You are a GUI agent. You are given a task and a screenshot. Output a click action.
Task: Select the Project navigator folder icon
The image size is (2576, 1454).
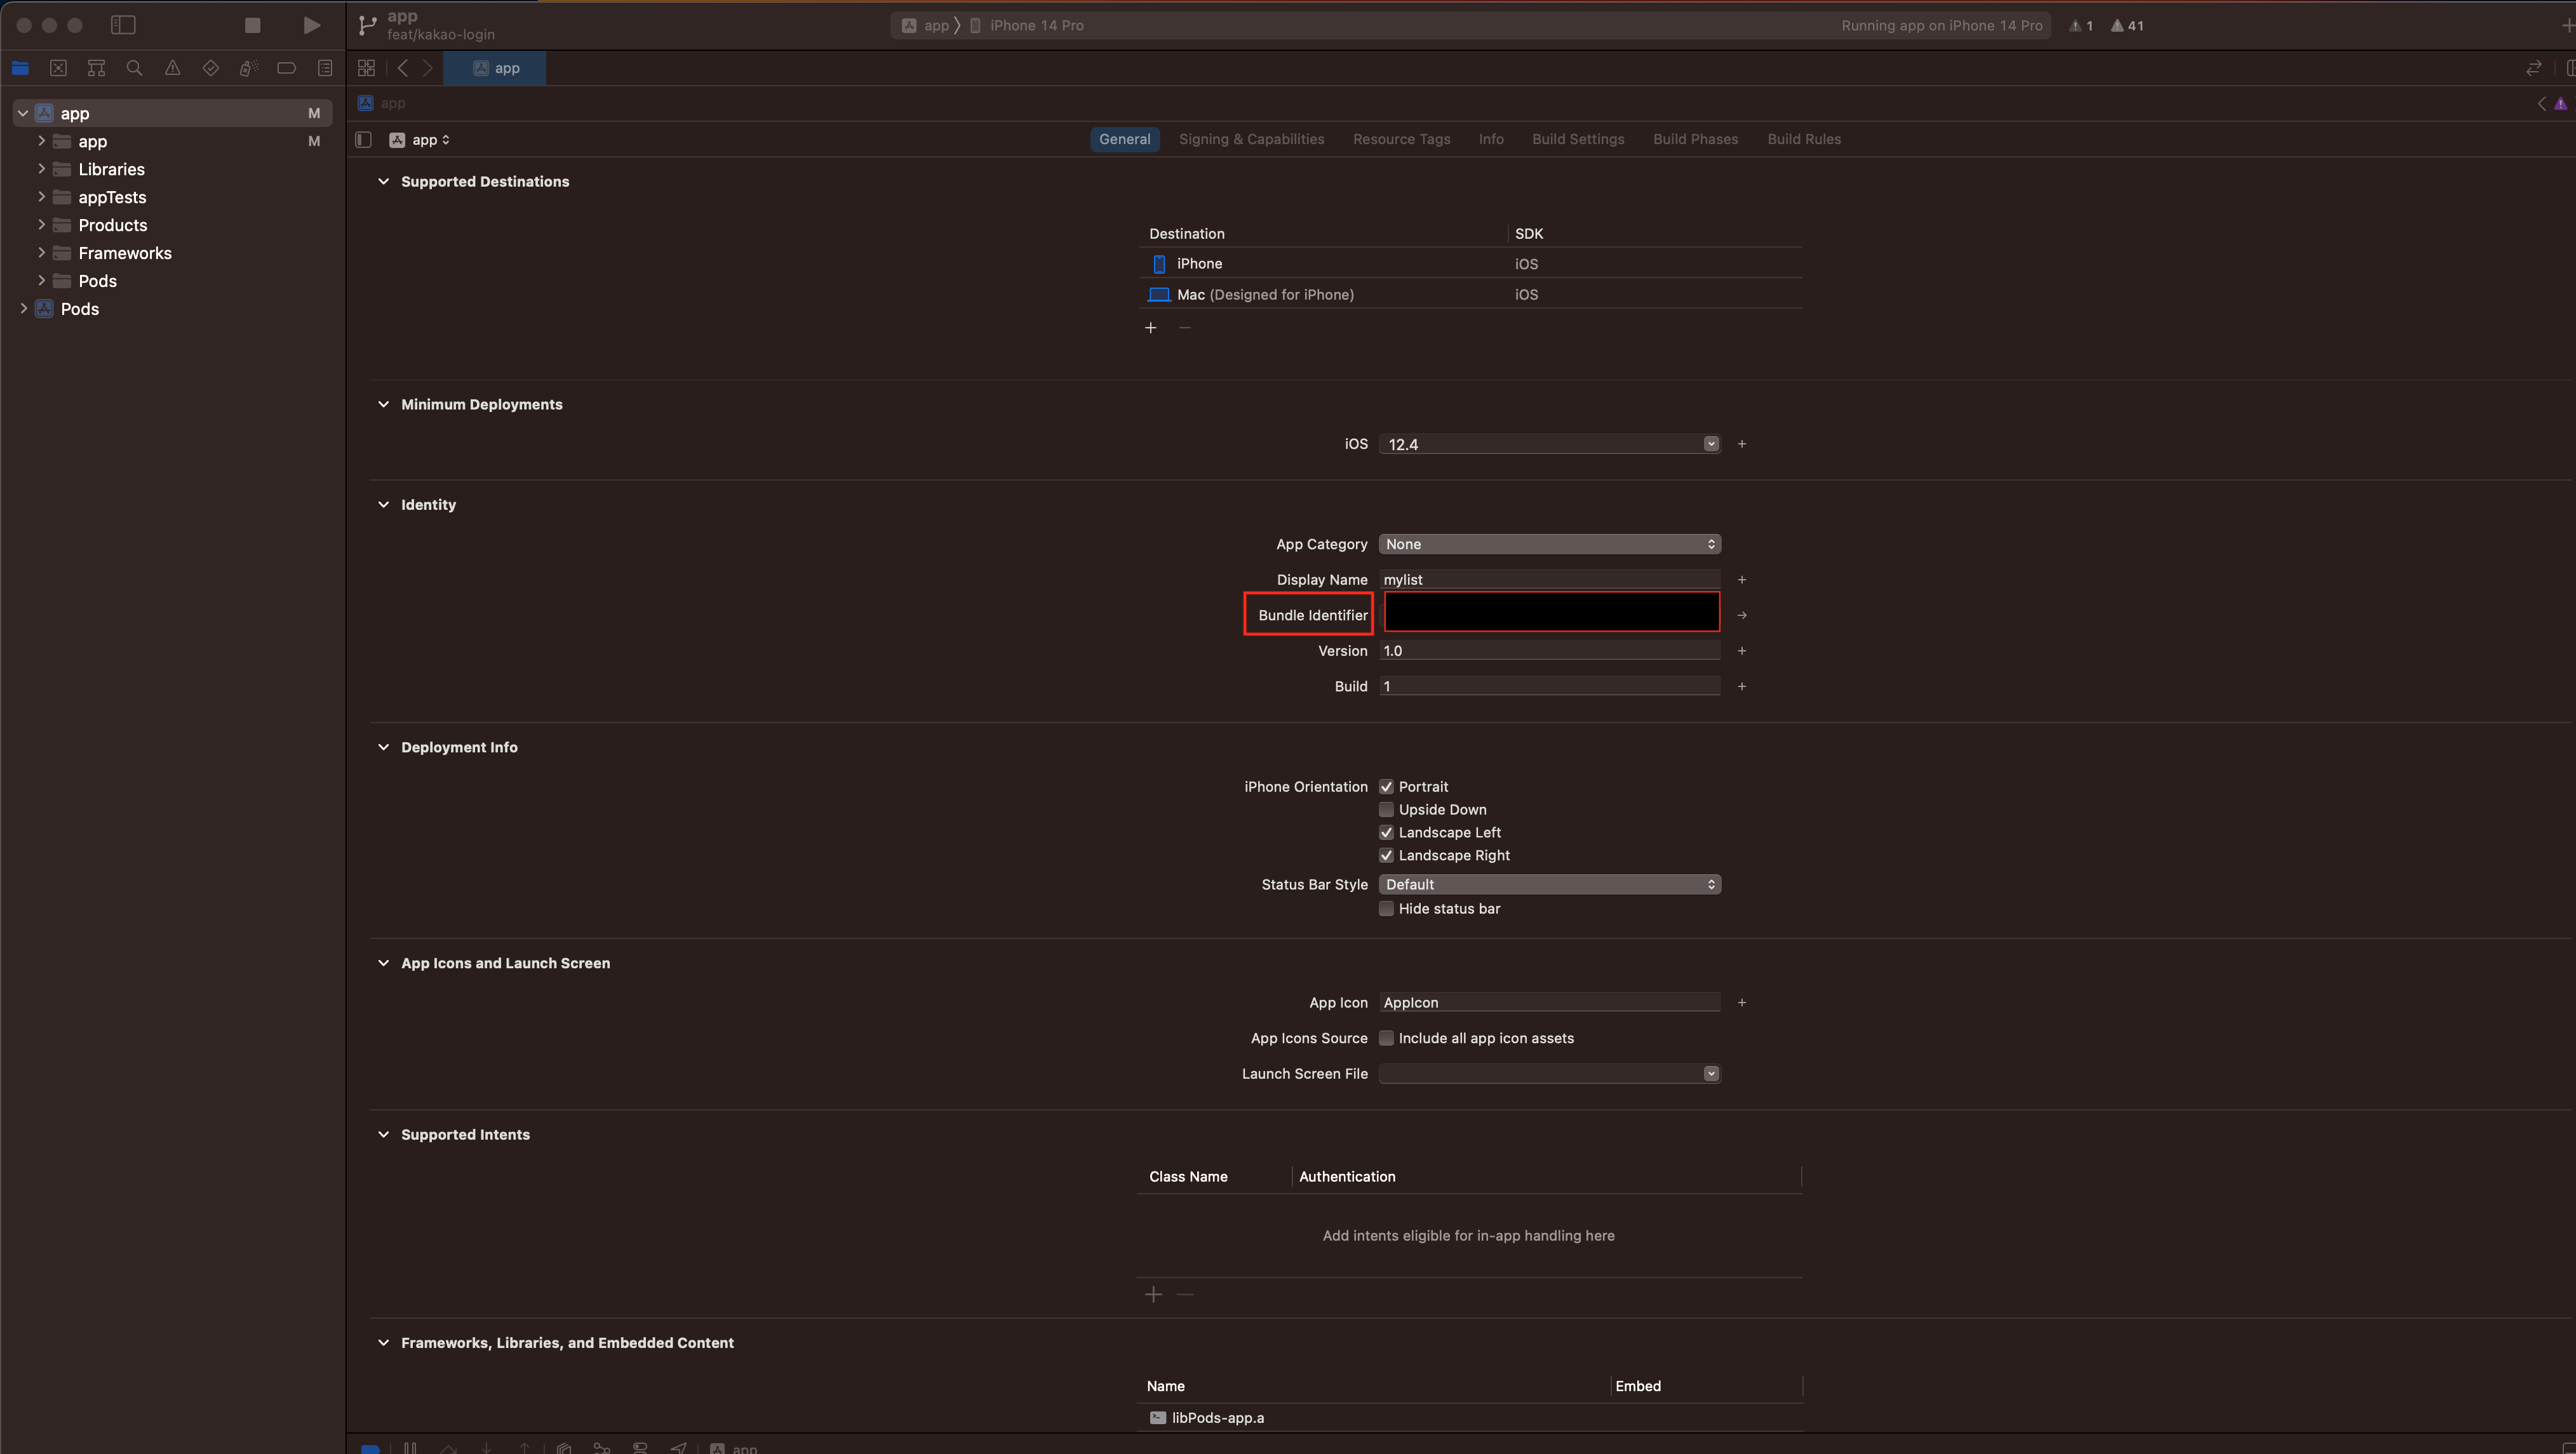click(x=20, y=68)
